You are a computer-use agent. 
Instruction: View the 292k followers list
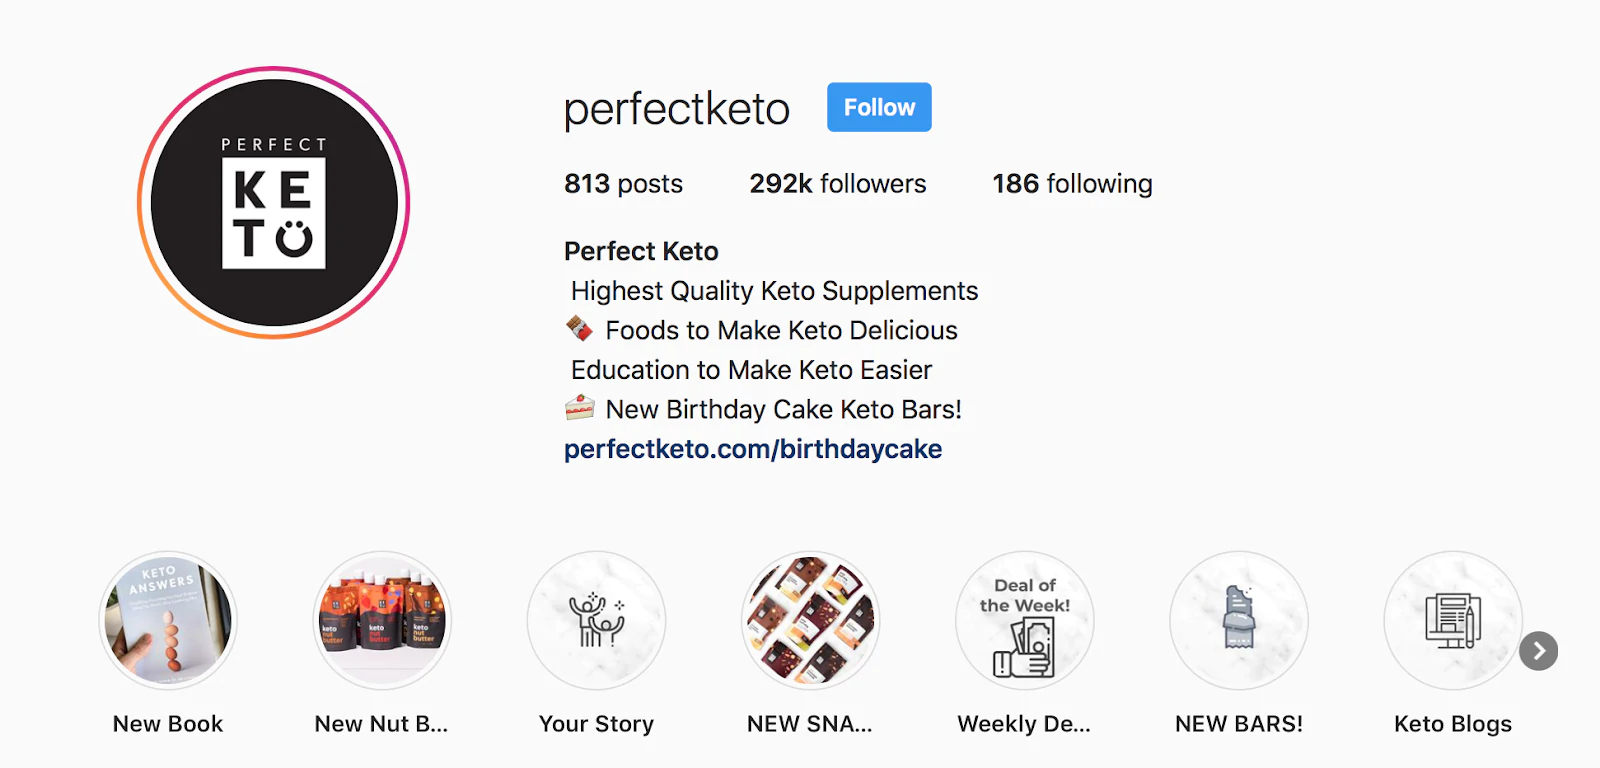tap(838, 184)
